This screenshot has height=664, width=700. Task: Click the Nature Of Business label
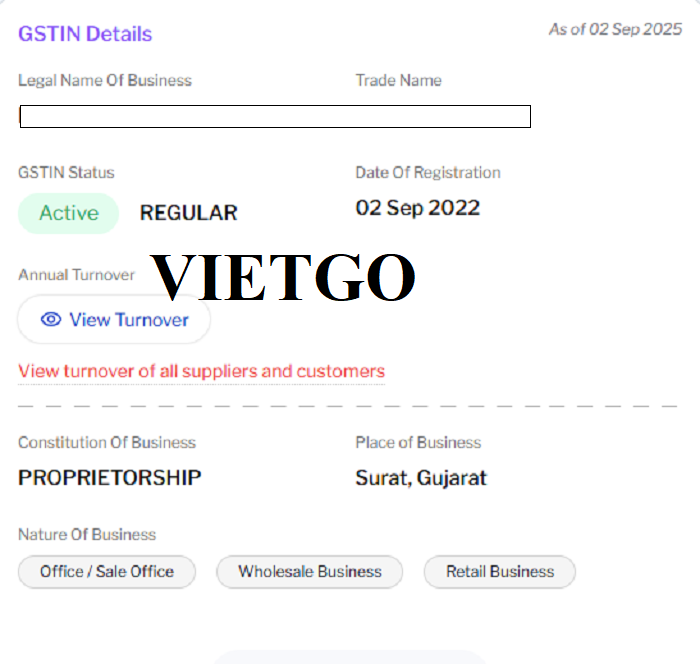87,535
